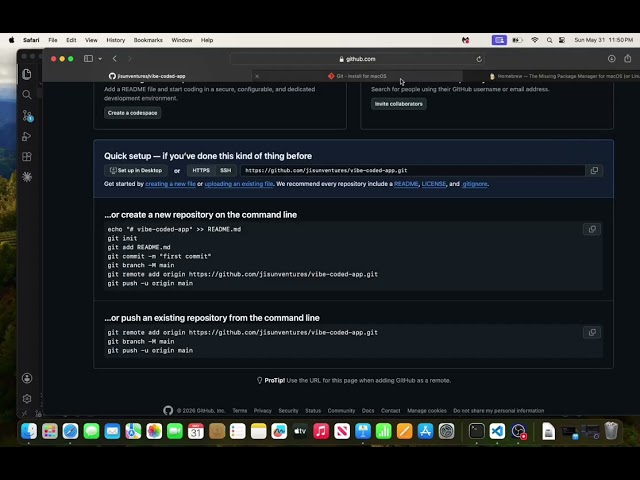
Task: Click Invite collaborators button
Action: [x=398, y=104]
